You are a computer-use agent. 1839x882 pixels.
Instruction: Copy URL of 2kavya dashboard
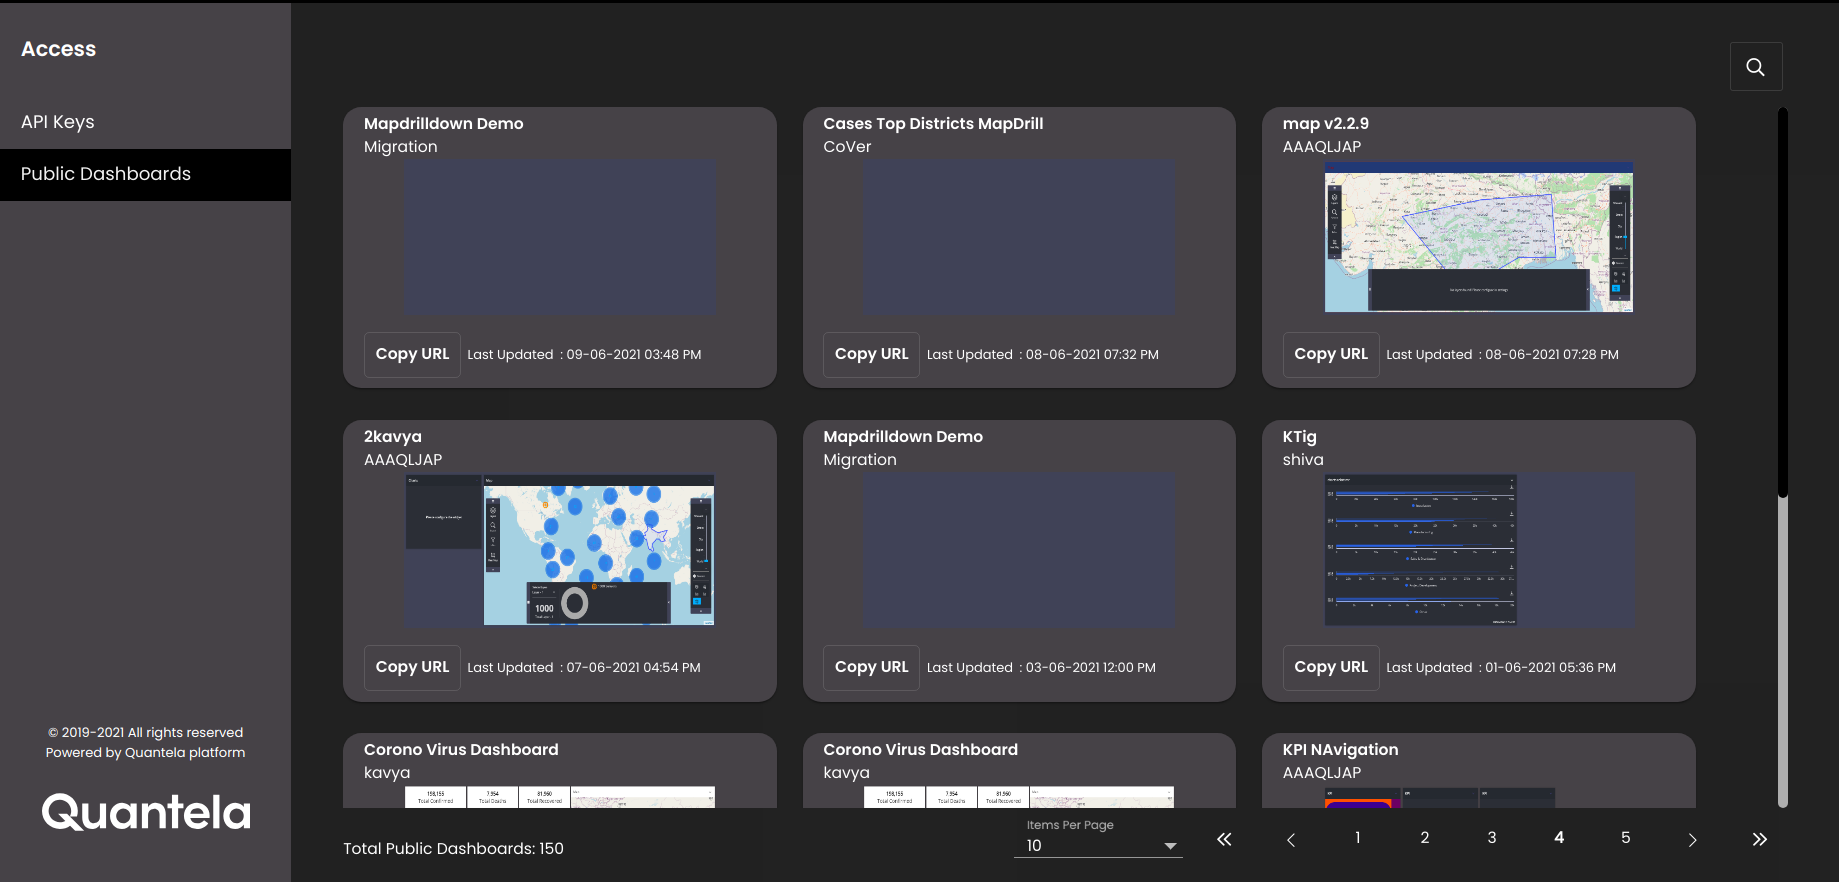[412, 668]
